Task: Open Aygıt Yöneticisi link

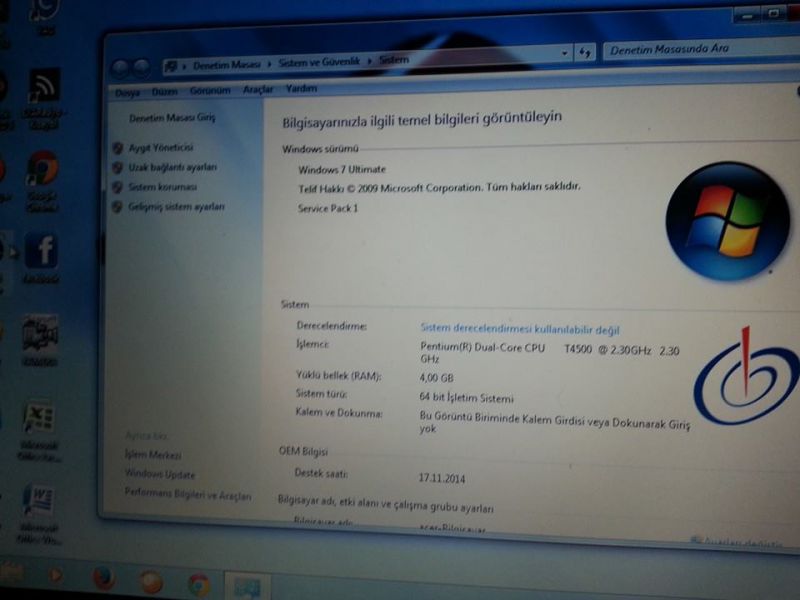Action: [161, 147]
